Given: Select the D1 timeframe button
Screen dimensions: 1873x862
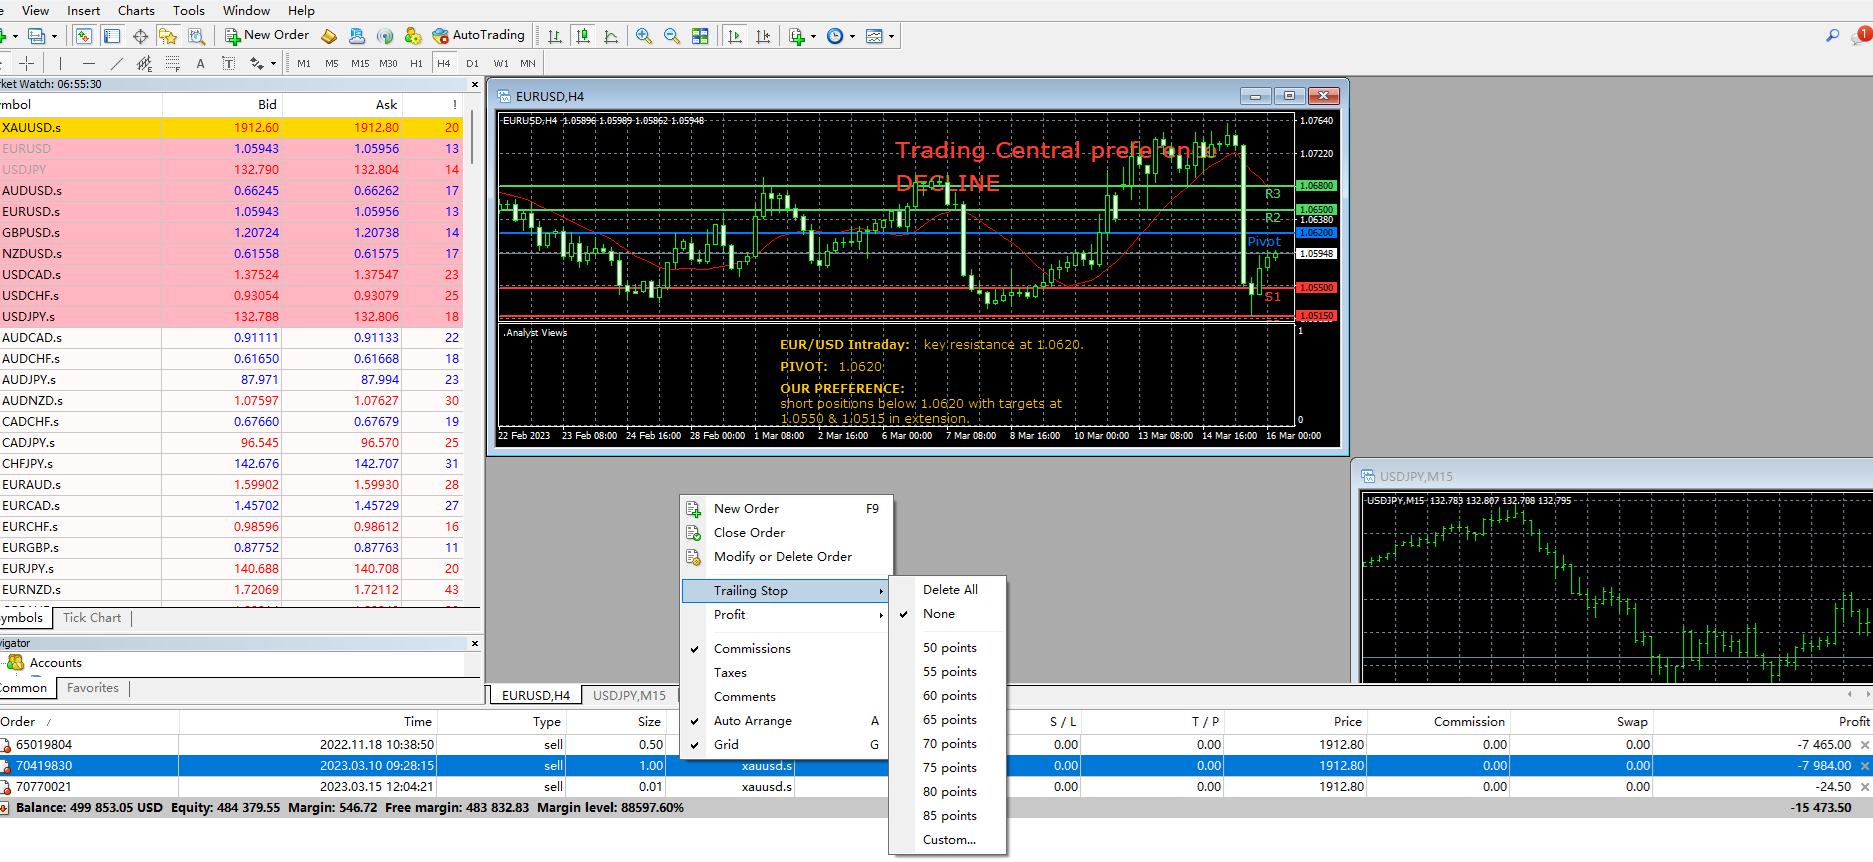Looking at the screenshot, I should [x=472, y=63].
